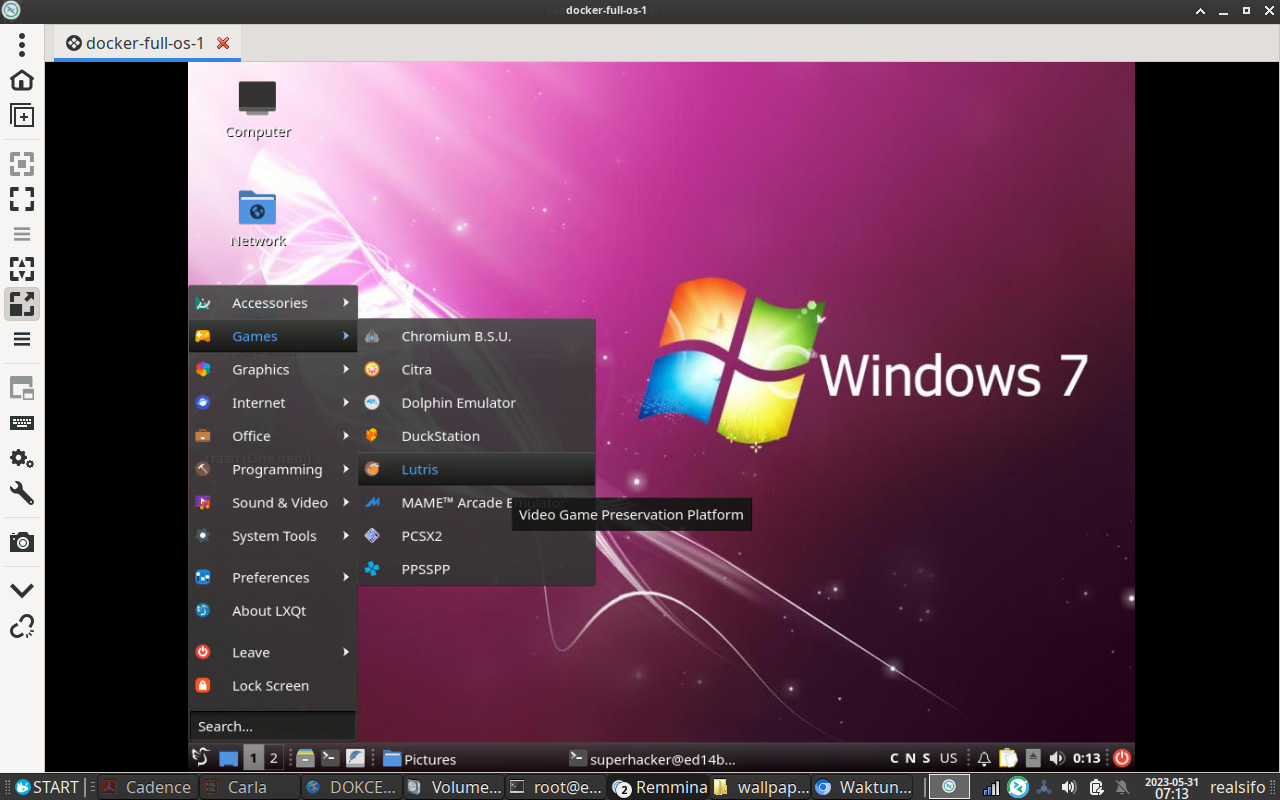
Task: Click the LXQt start menu button
Action: (201, 758)
